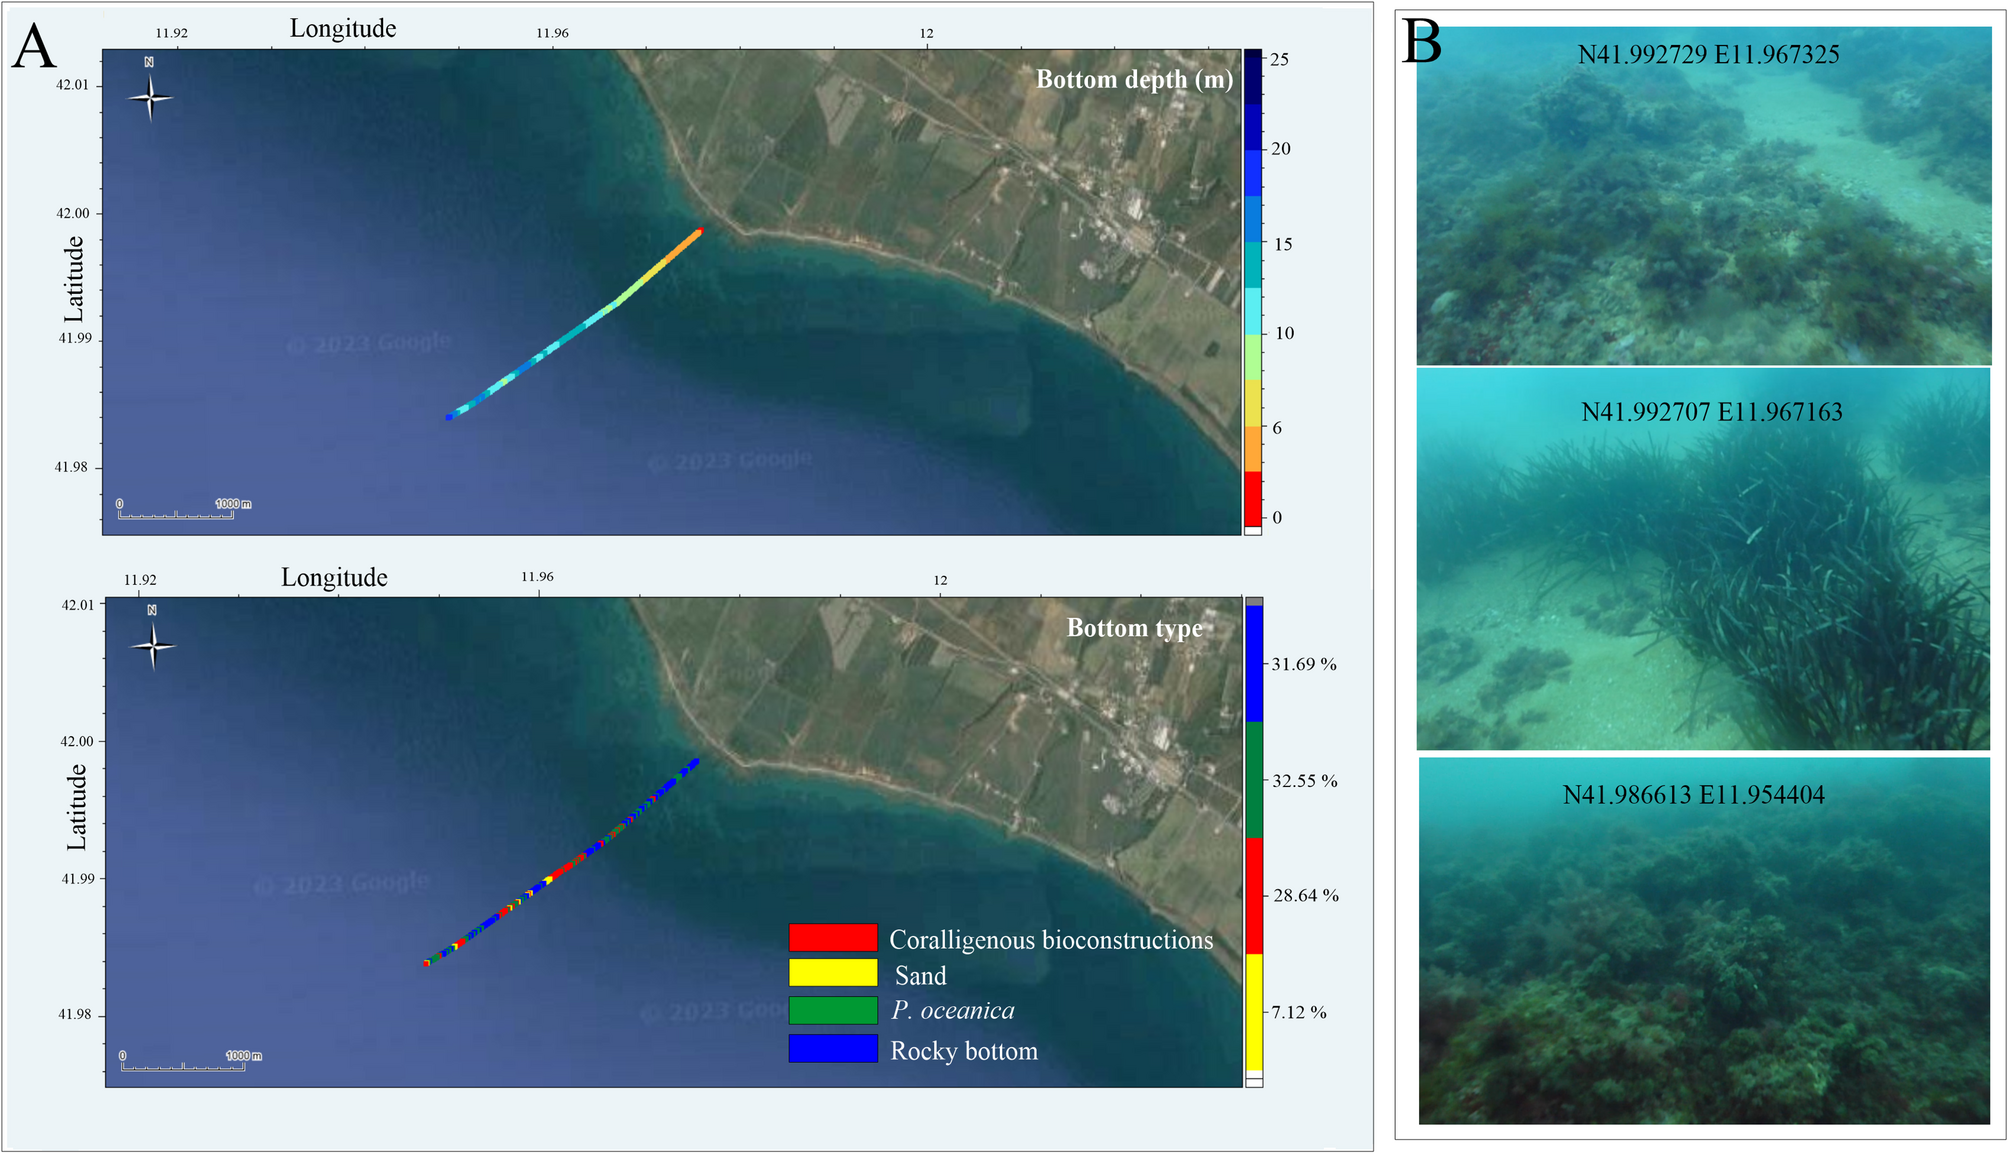Click the upper map Longitude axis label
The image size is (2008, 1153).
coord(343,29)
